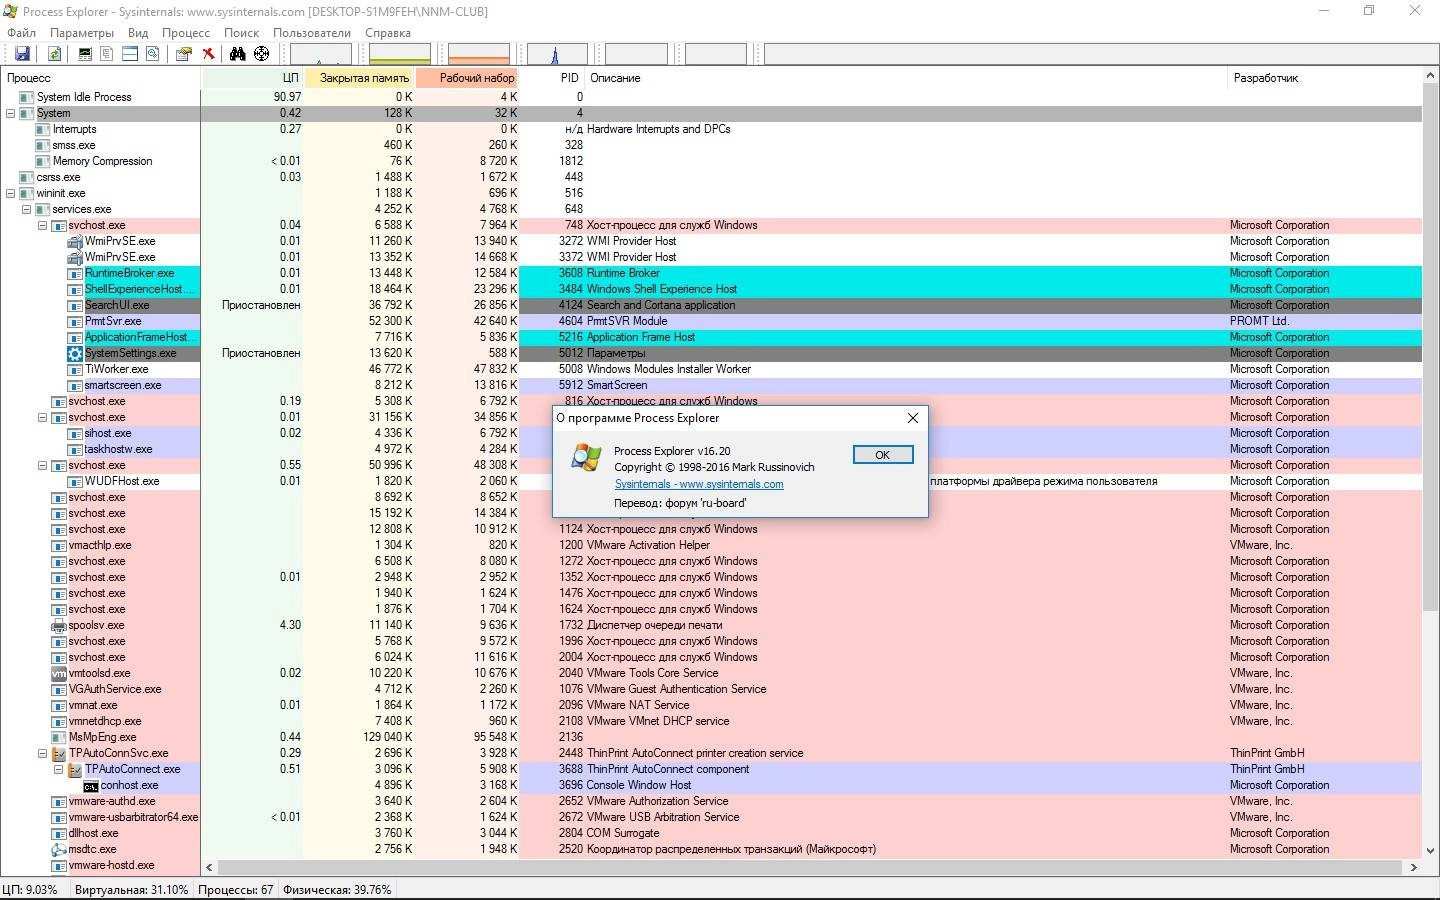Viewport: 1440px width, 900px height.
Task: Click the Refresh Now toolbar icon
Action: (x=54, y=54)
